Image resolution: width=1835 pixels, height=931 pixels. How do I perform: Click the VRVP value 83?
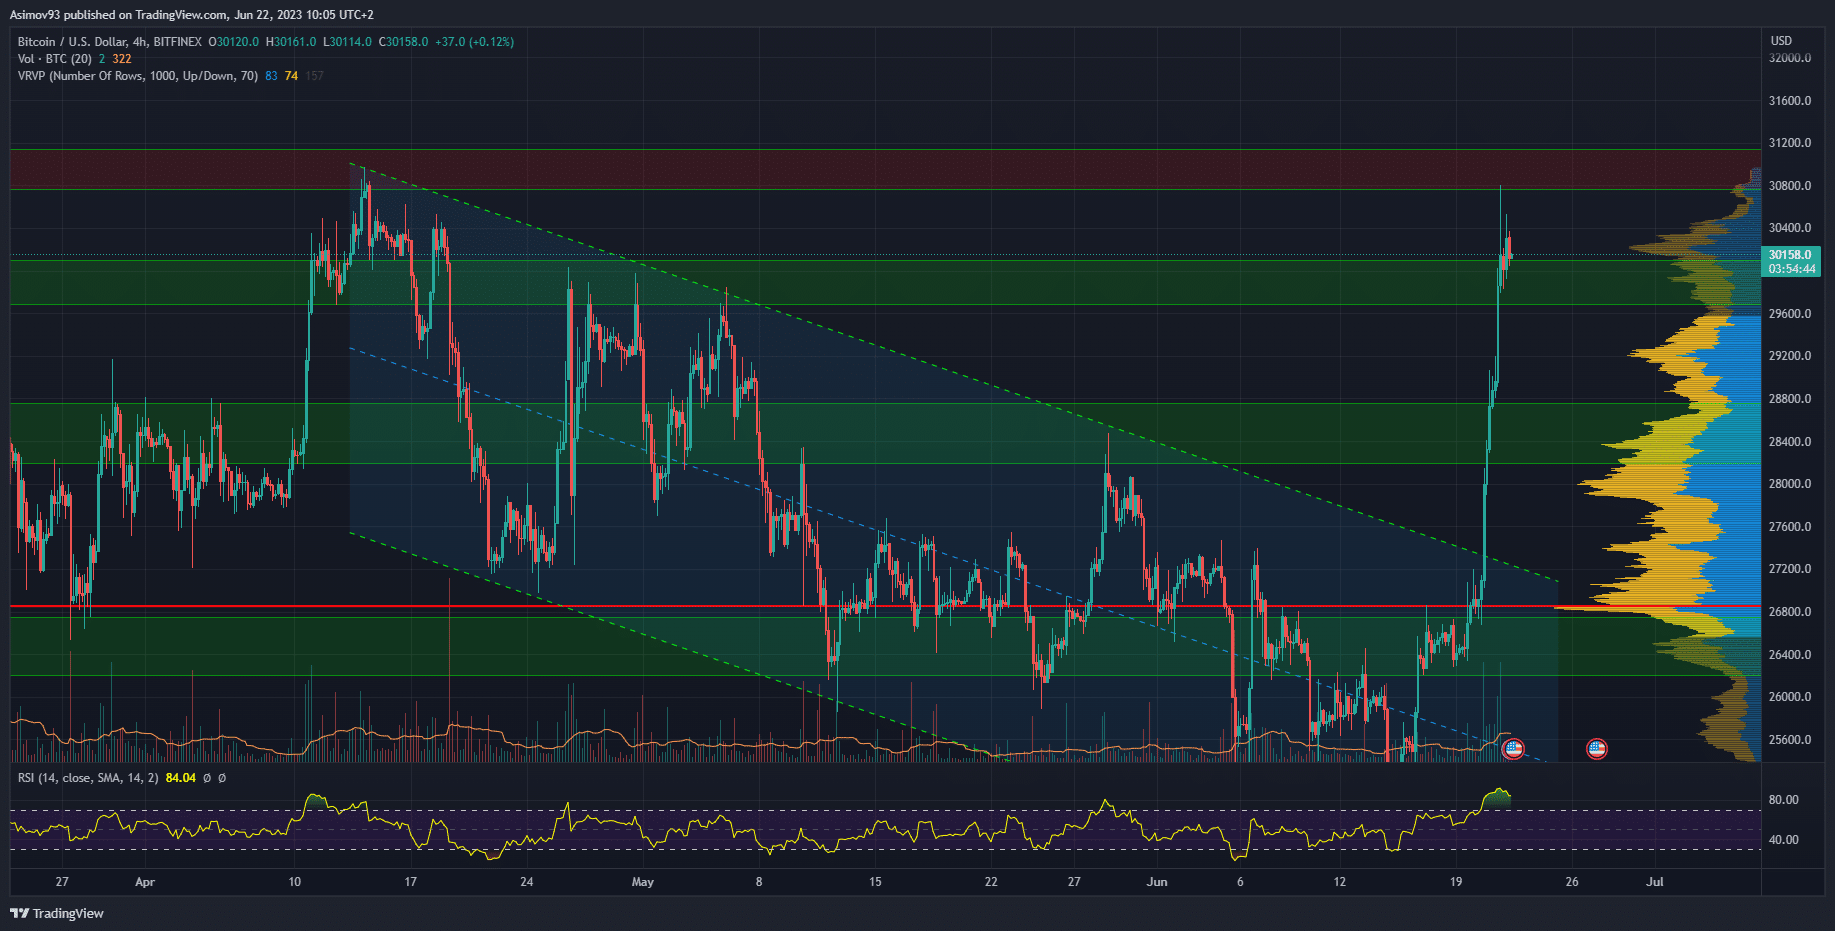271,76
